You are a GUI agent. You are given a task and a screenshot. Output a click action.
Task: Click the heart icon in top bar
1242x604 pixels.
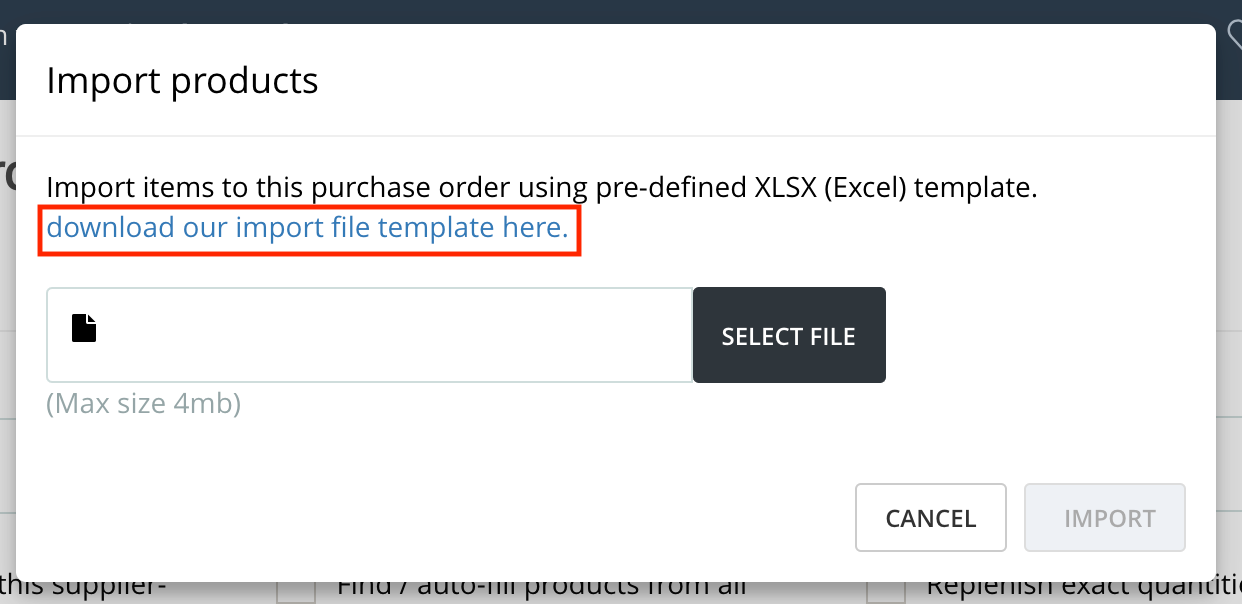tap(1233, 35)
